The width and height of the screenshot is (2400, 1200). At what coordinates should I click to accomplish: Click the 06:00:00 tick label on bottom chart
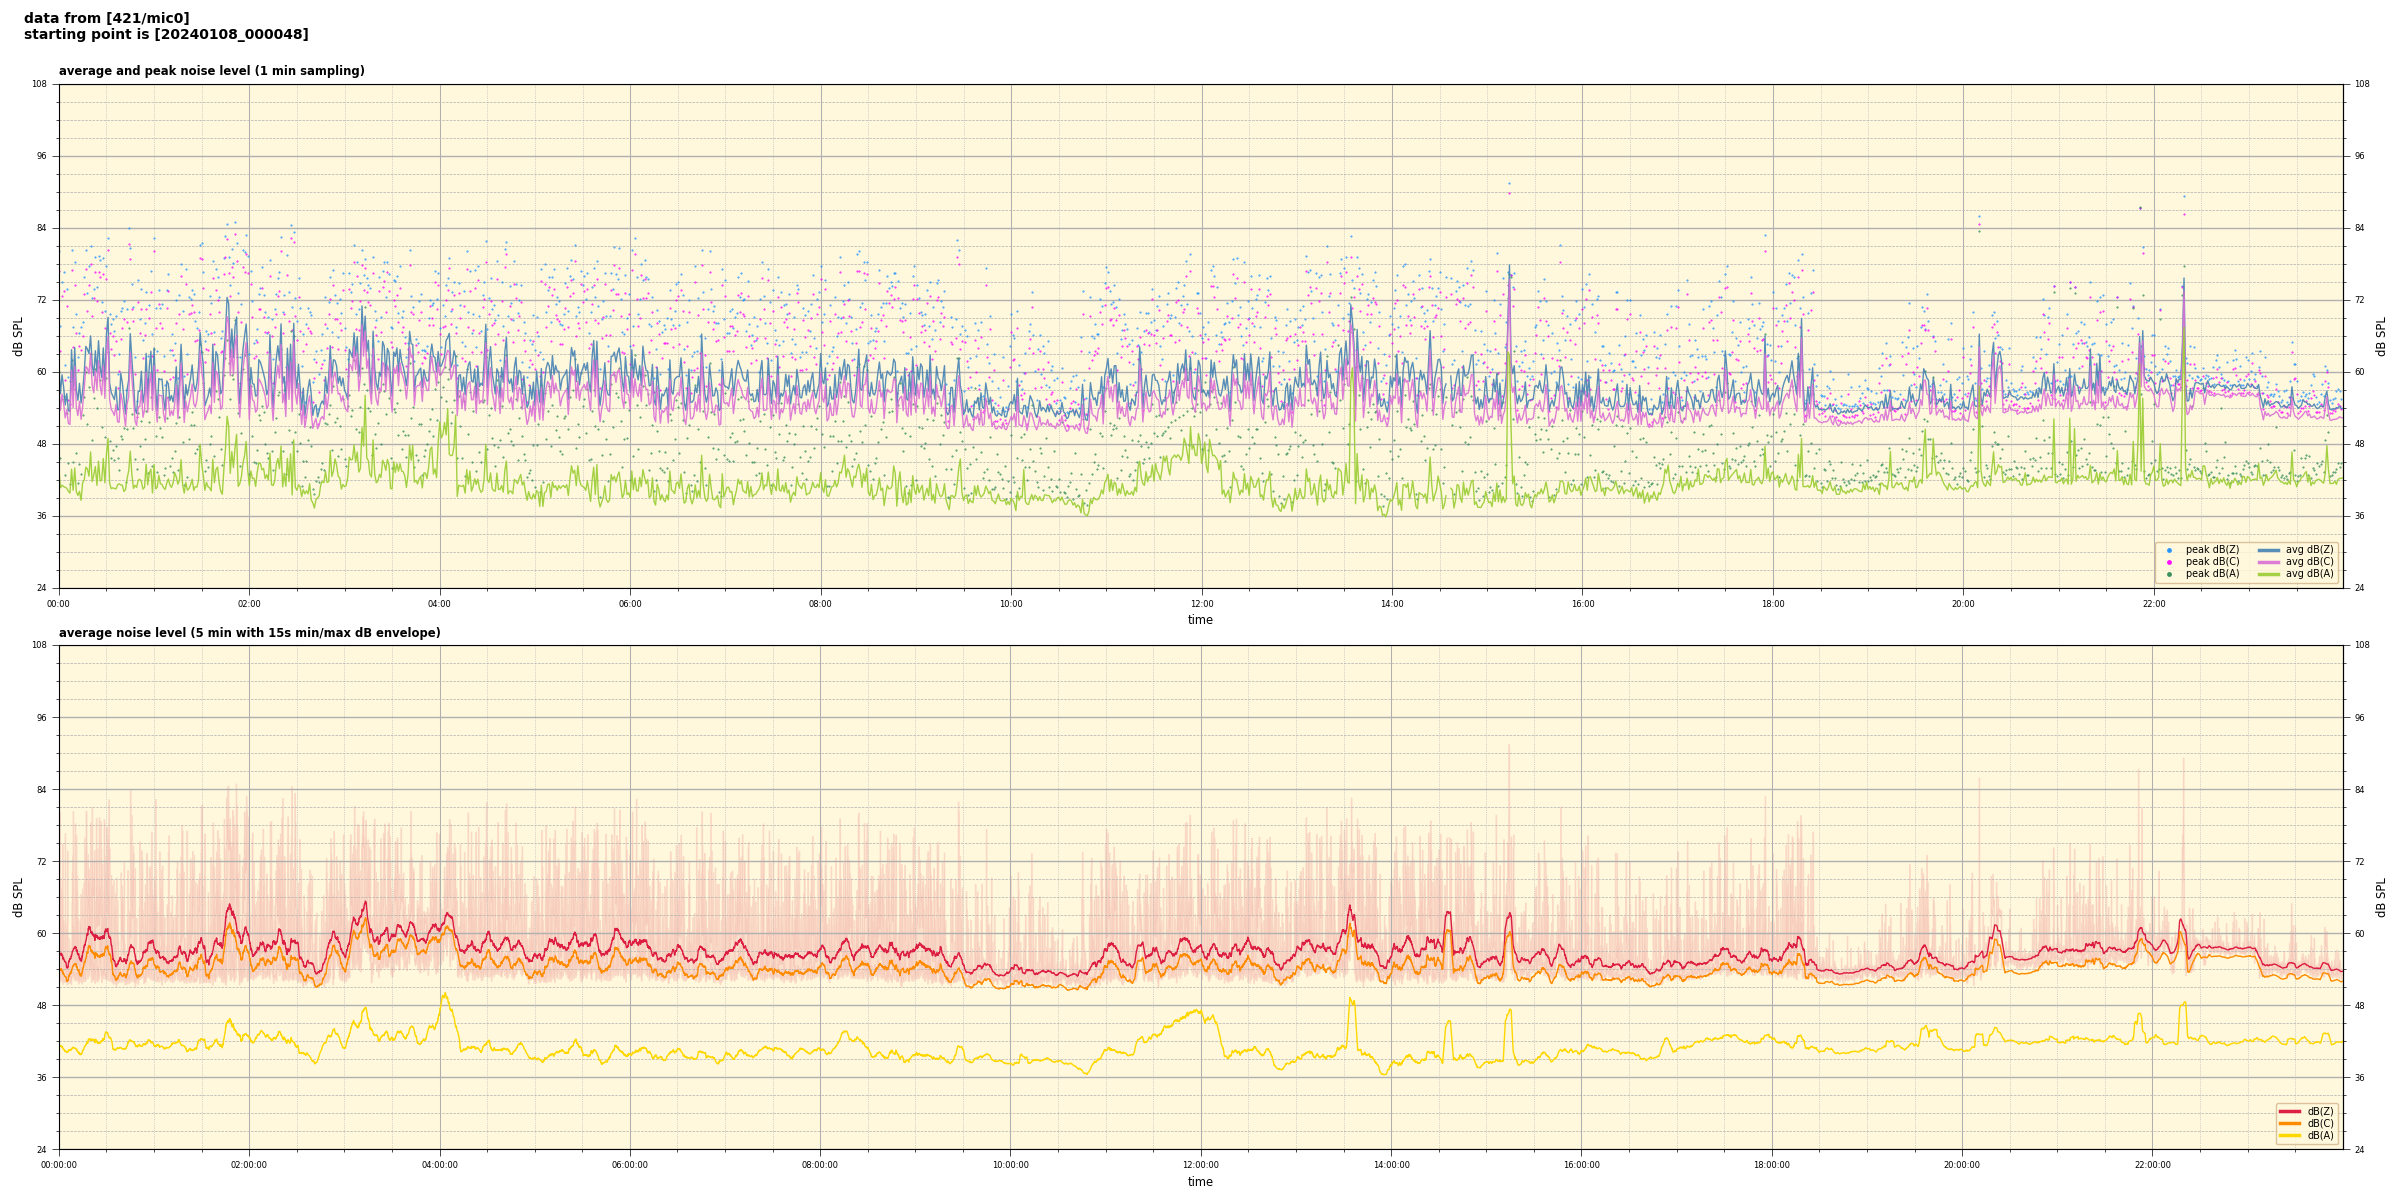pos(630,1165)
